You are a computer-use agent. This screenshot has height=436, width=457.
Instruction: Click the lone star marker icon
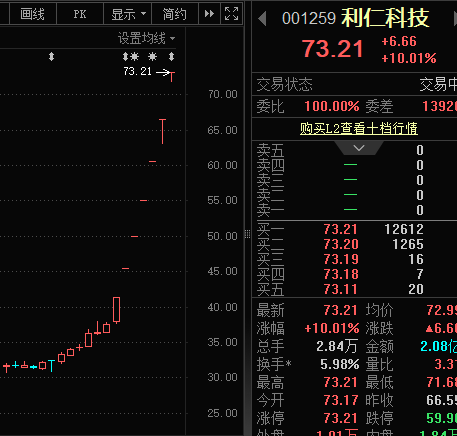(152, 56)
